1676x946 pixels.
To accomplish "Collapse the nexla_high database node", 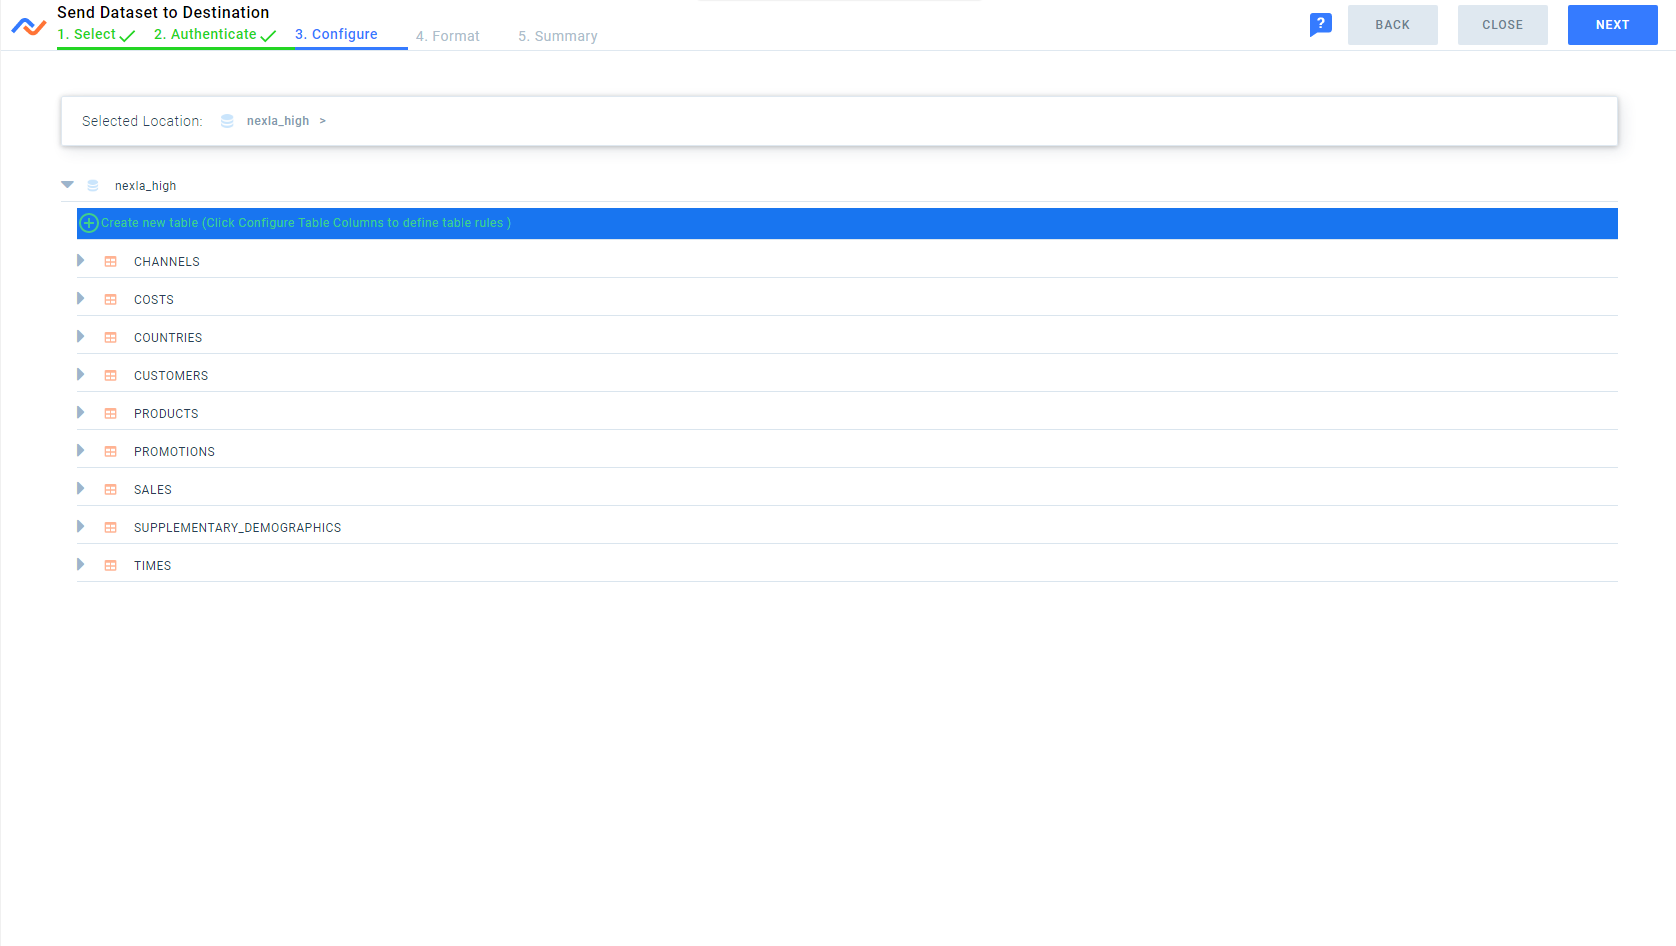I will 67,185.
